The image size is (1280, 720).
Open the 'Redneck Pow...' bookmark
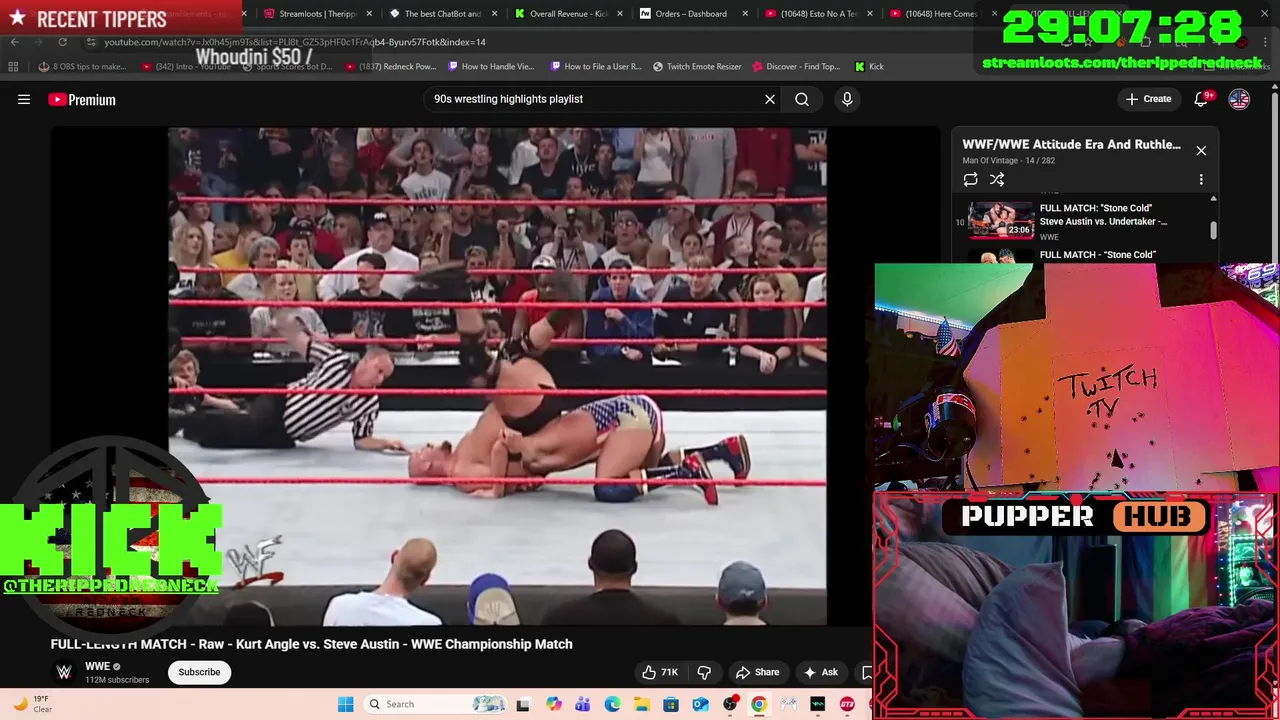coord(391,67)
